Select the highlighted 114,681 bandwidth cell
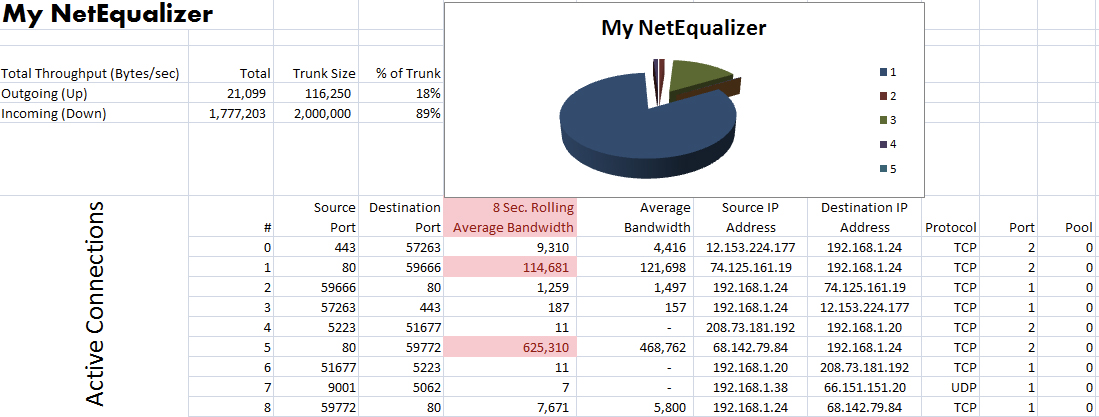This screenshot has width=1099, height=417. (538, 268)
